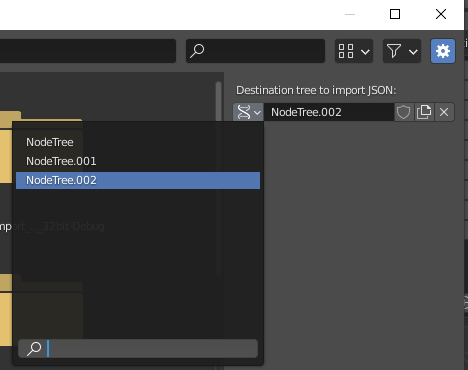Minimize the file browser window

click(x=350, y=14)
